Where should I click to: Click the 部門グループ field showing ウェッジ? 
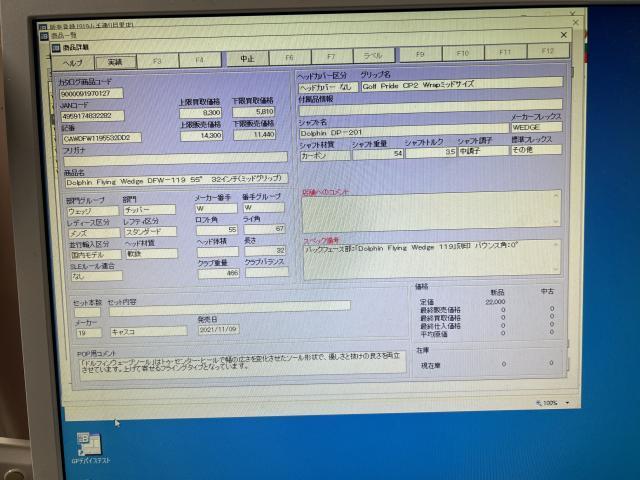coord(93,211)
